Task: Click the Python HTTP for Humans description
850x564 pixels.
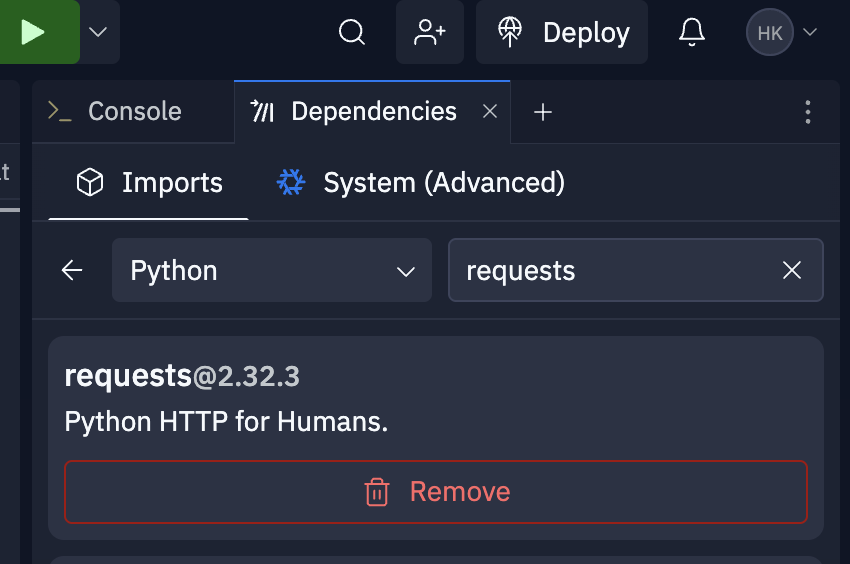Action: pyautogui.click(x=226, y=421)
